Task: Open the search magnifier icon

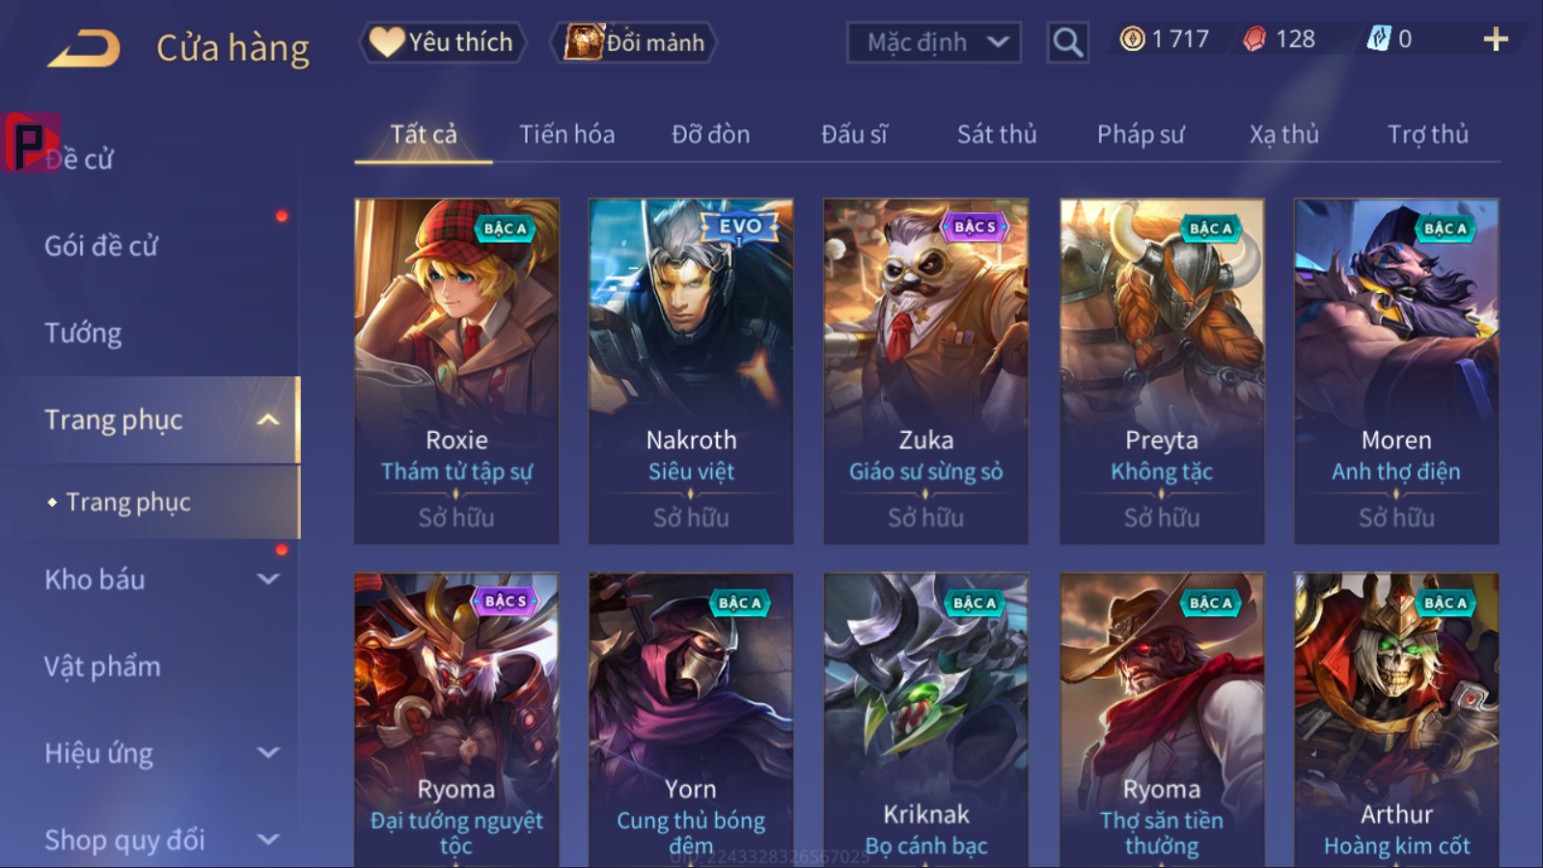Action: tap(1067, 42)
